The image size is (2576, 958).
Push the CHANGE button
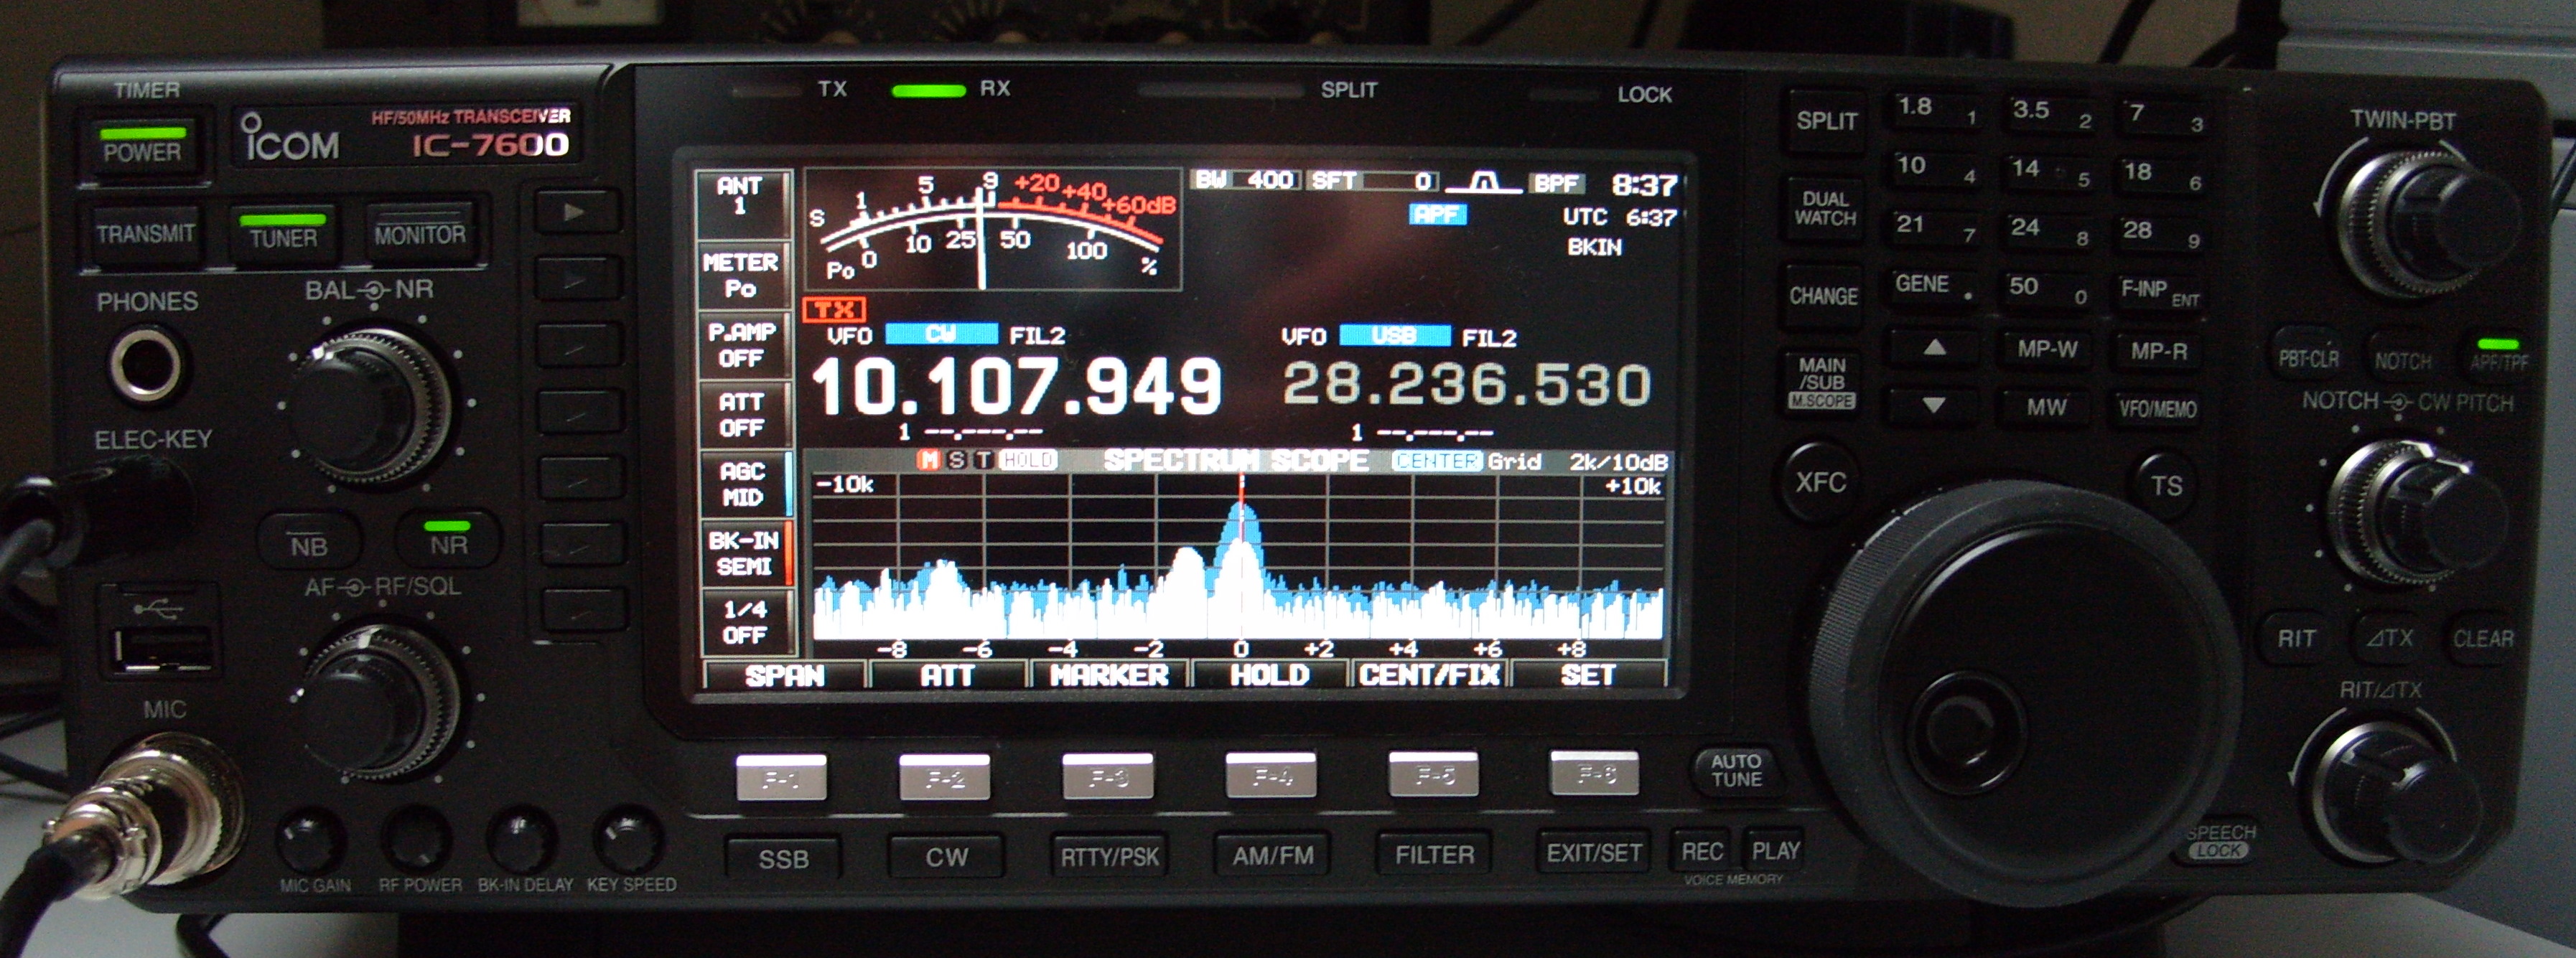pyautogui.click(x=1823, y=296)
